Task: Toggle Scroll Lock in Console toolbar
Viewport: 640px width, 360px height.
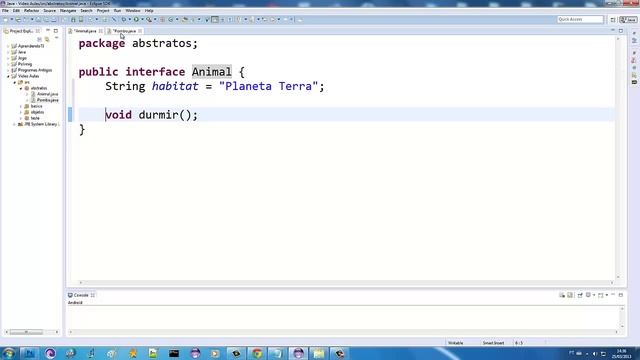Action: pos(570,295)
